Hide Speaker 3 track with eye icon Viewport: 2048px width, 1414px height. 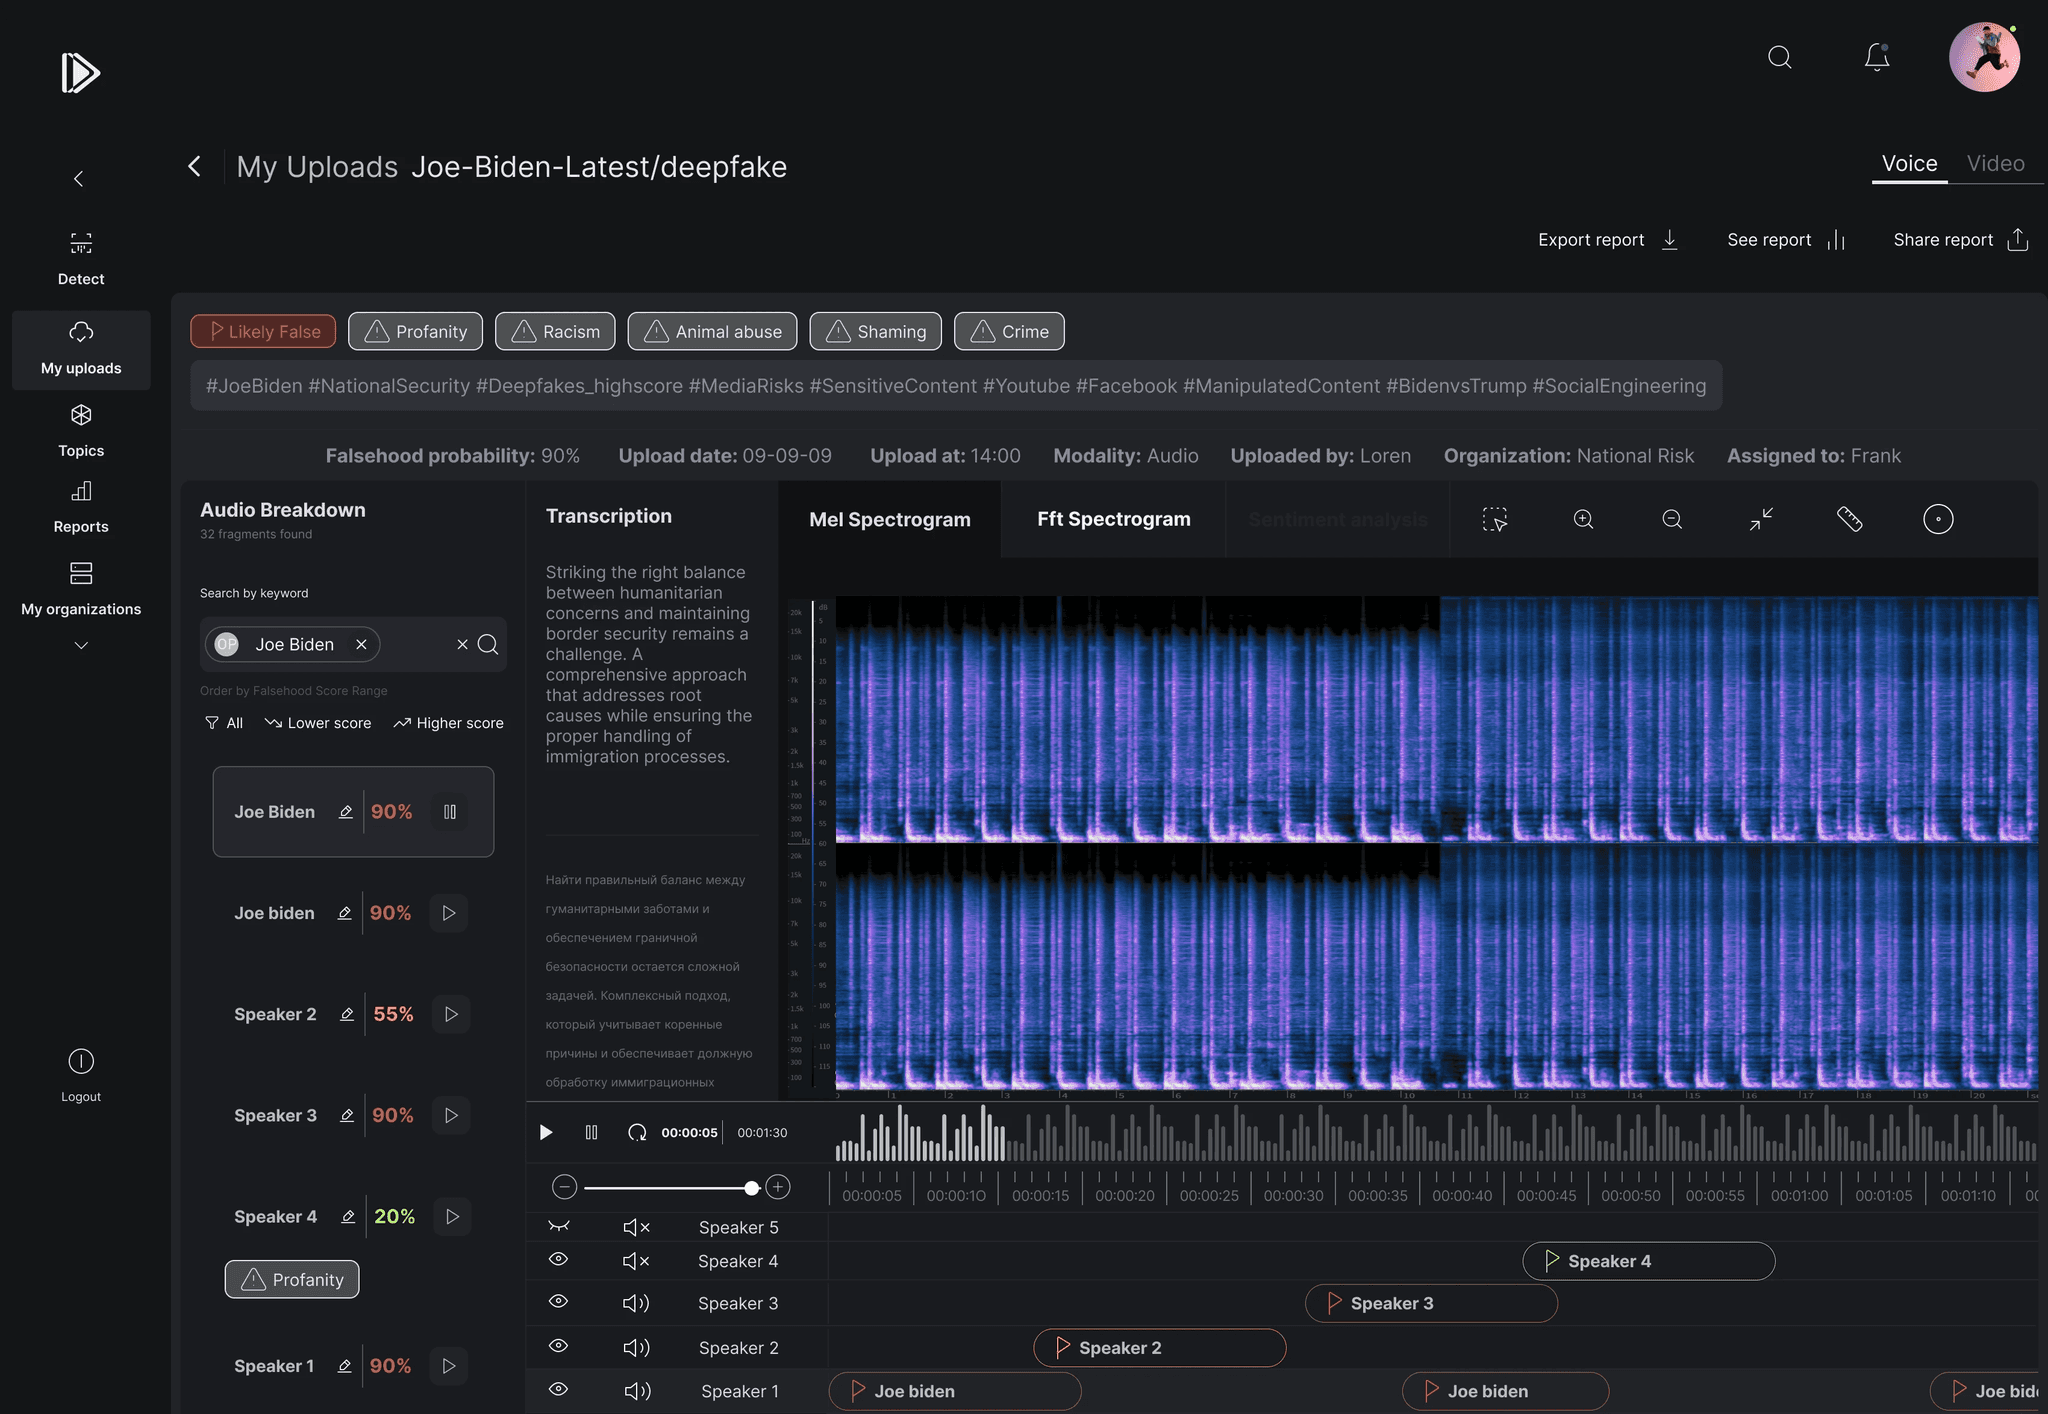click(x=559, y=1302)
